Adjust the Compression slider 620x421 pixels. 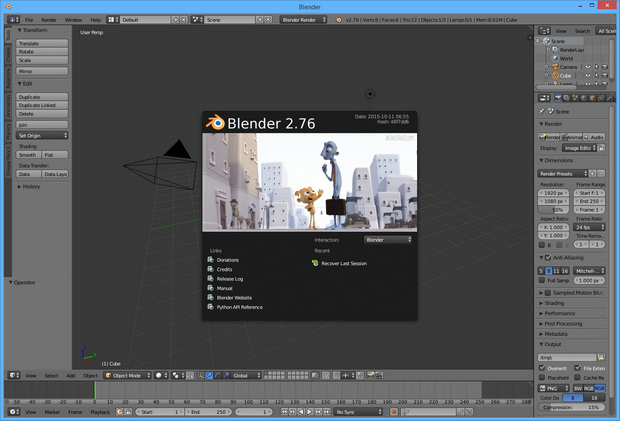[572, 407]
